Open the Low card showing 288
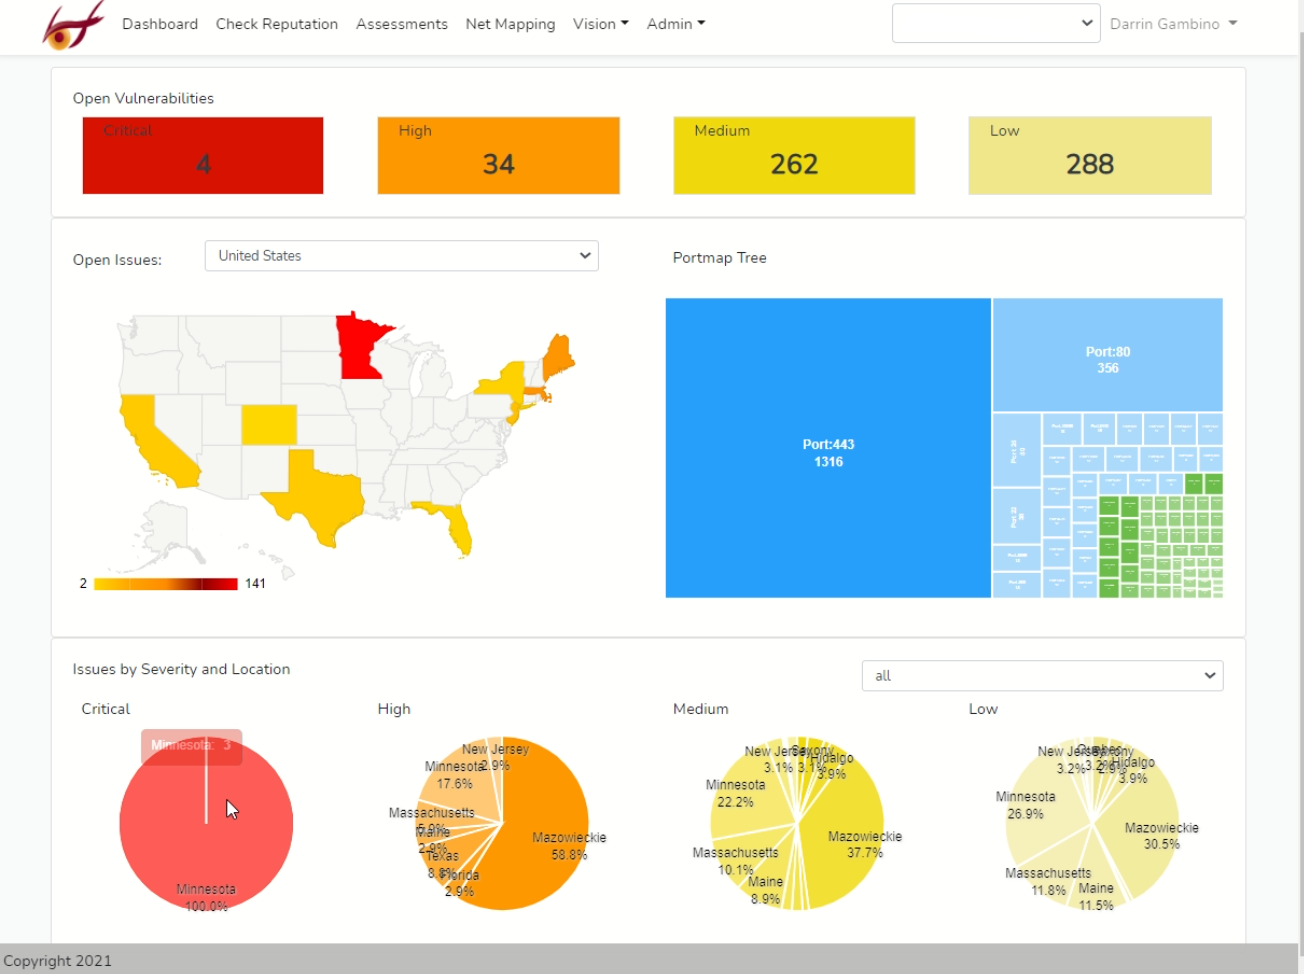Viewport: 1304px width, 974px height. 1089,155
